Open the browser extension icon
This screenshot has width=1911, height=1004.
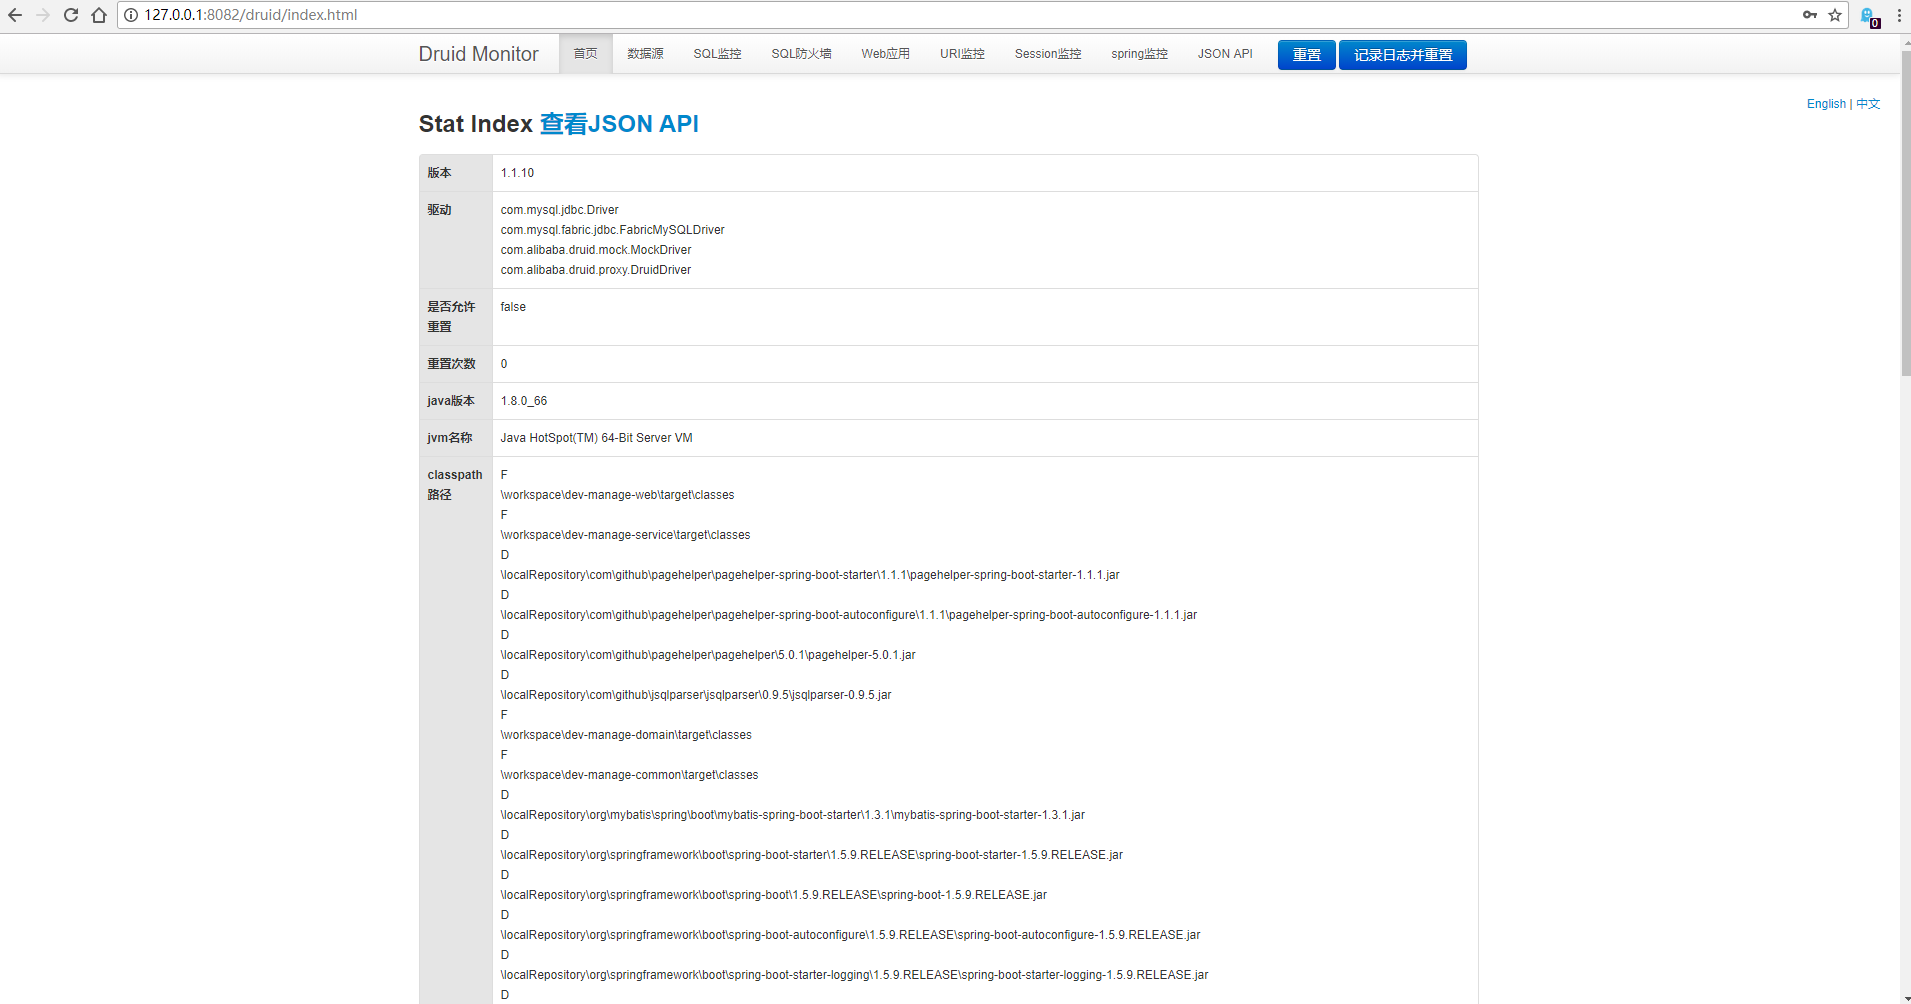coord(1869,16)
